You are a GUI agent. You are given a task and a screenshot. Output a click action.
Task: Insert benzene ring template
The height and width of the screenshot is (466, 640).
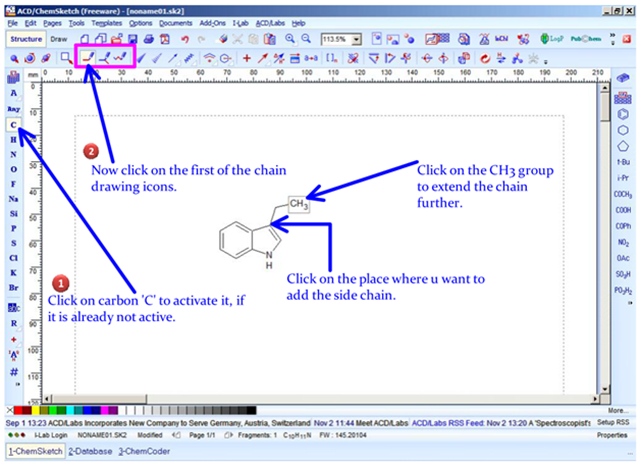(x=623, y=114)
